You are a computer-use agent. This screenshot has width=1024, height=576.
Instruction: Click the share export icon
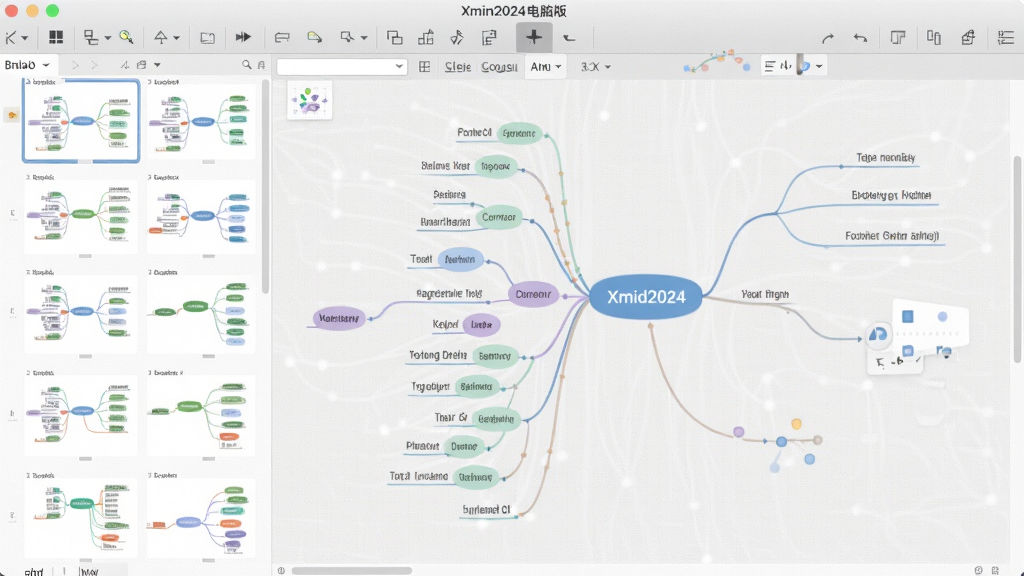point(968,38)
